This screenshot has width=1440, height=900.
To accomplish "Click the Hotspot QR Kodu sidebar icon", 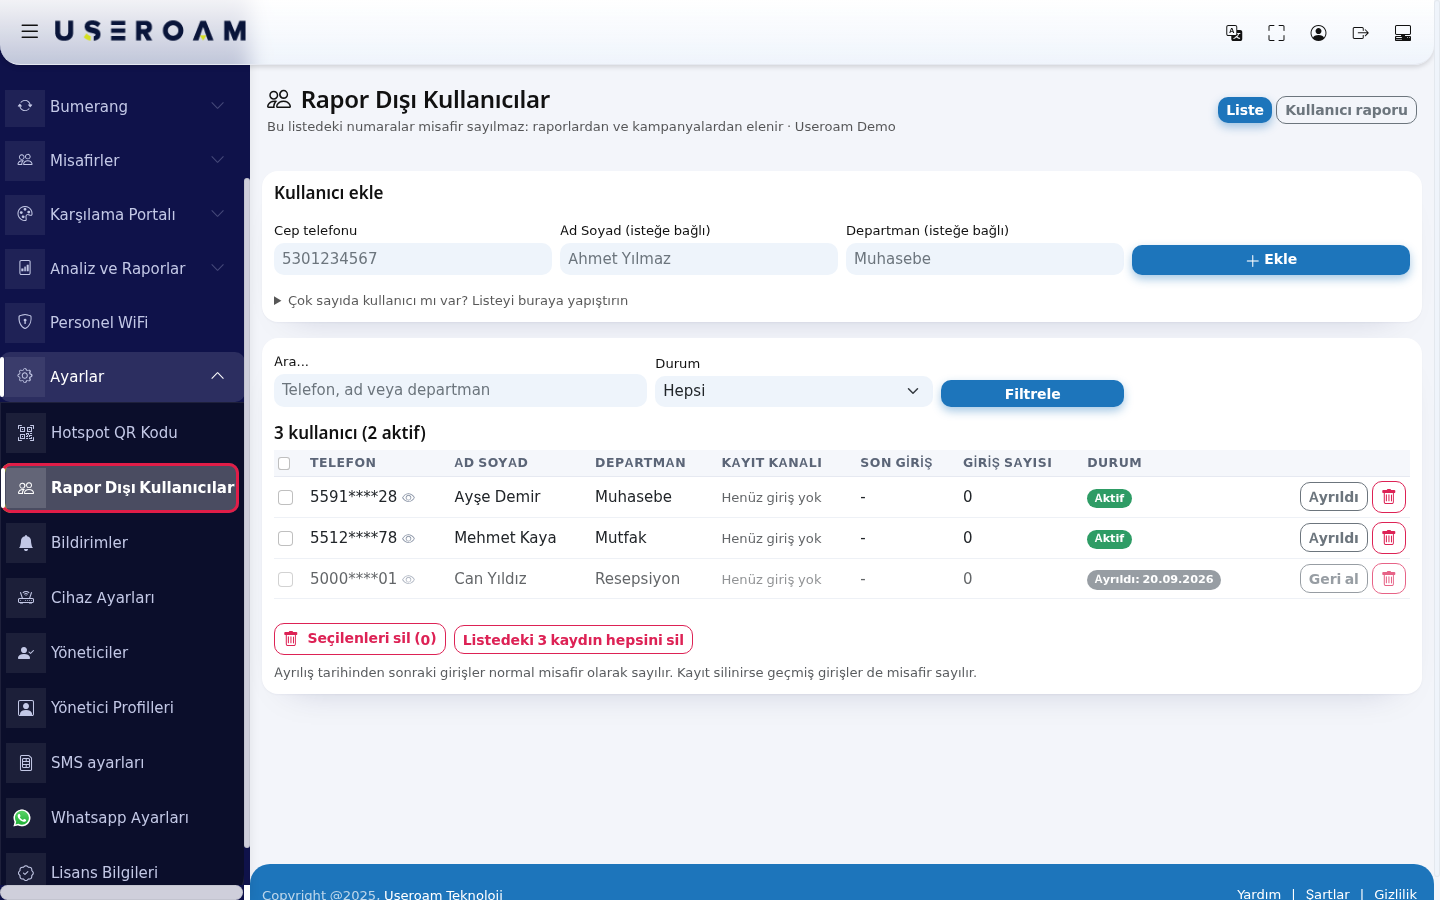I will coord(26,433).
